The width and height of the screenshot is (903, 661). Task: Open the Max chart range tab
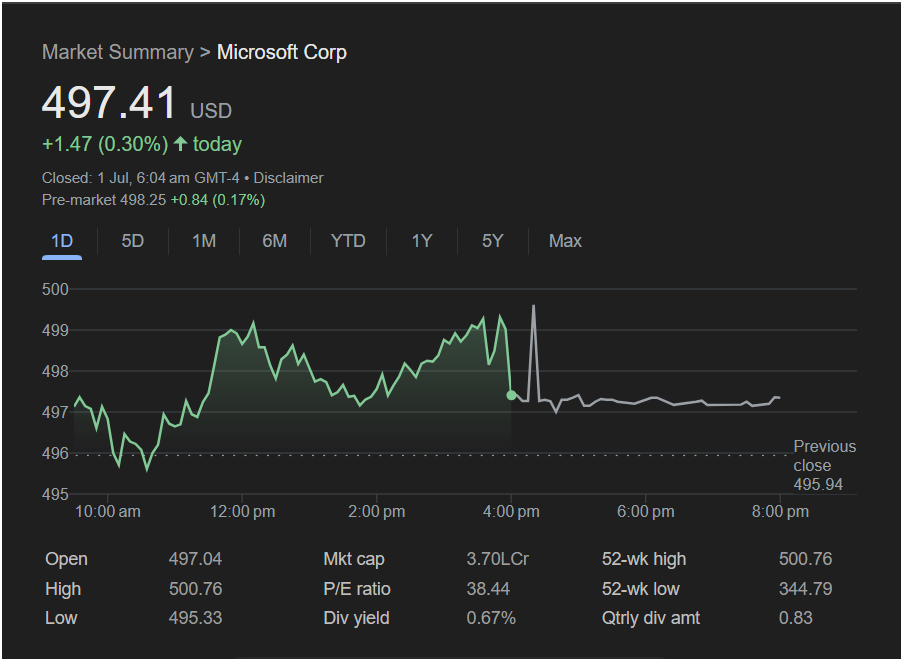pyautogui.click(x=565, y=241)
